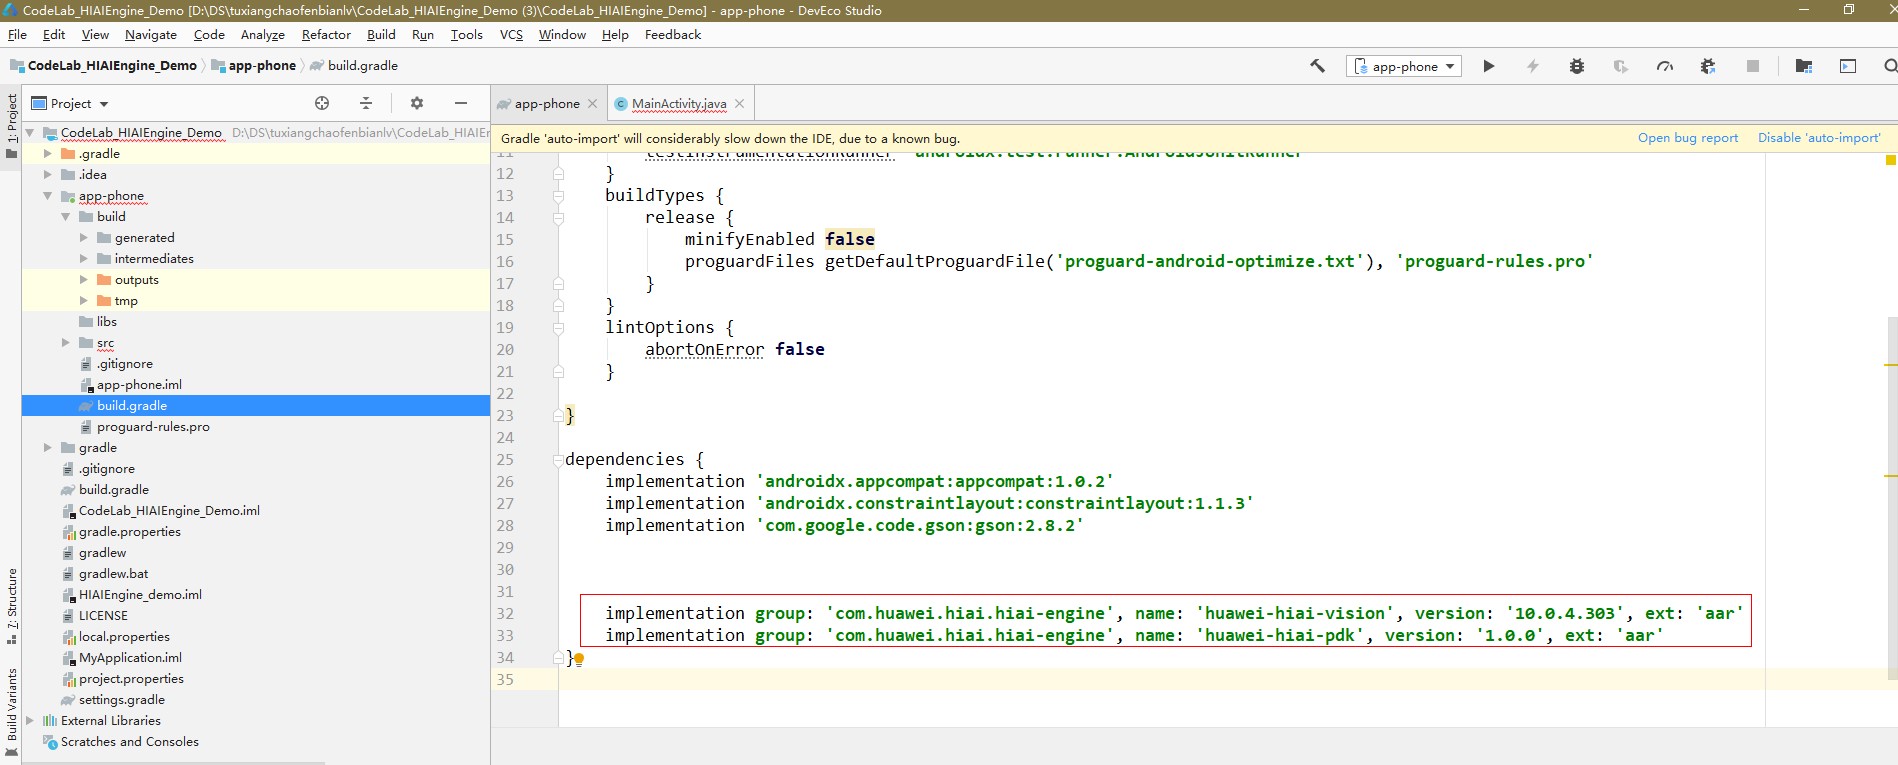Close the app-phone editor tab

click(x=592, y=104)
